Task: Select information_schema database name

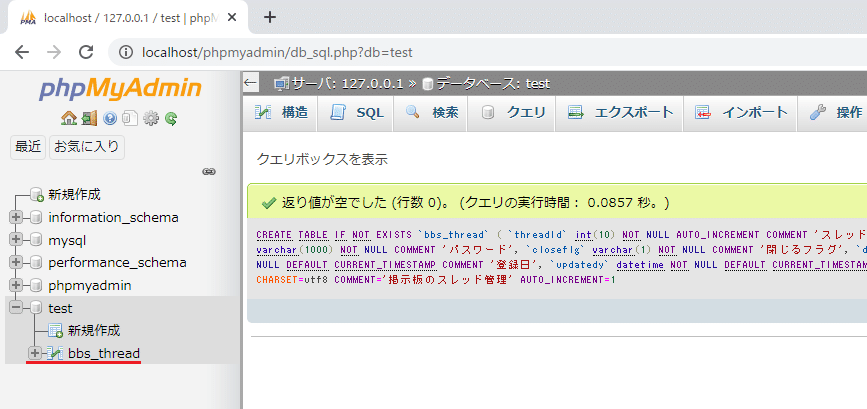Action: tap(113, 217)
